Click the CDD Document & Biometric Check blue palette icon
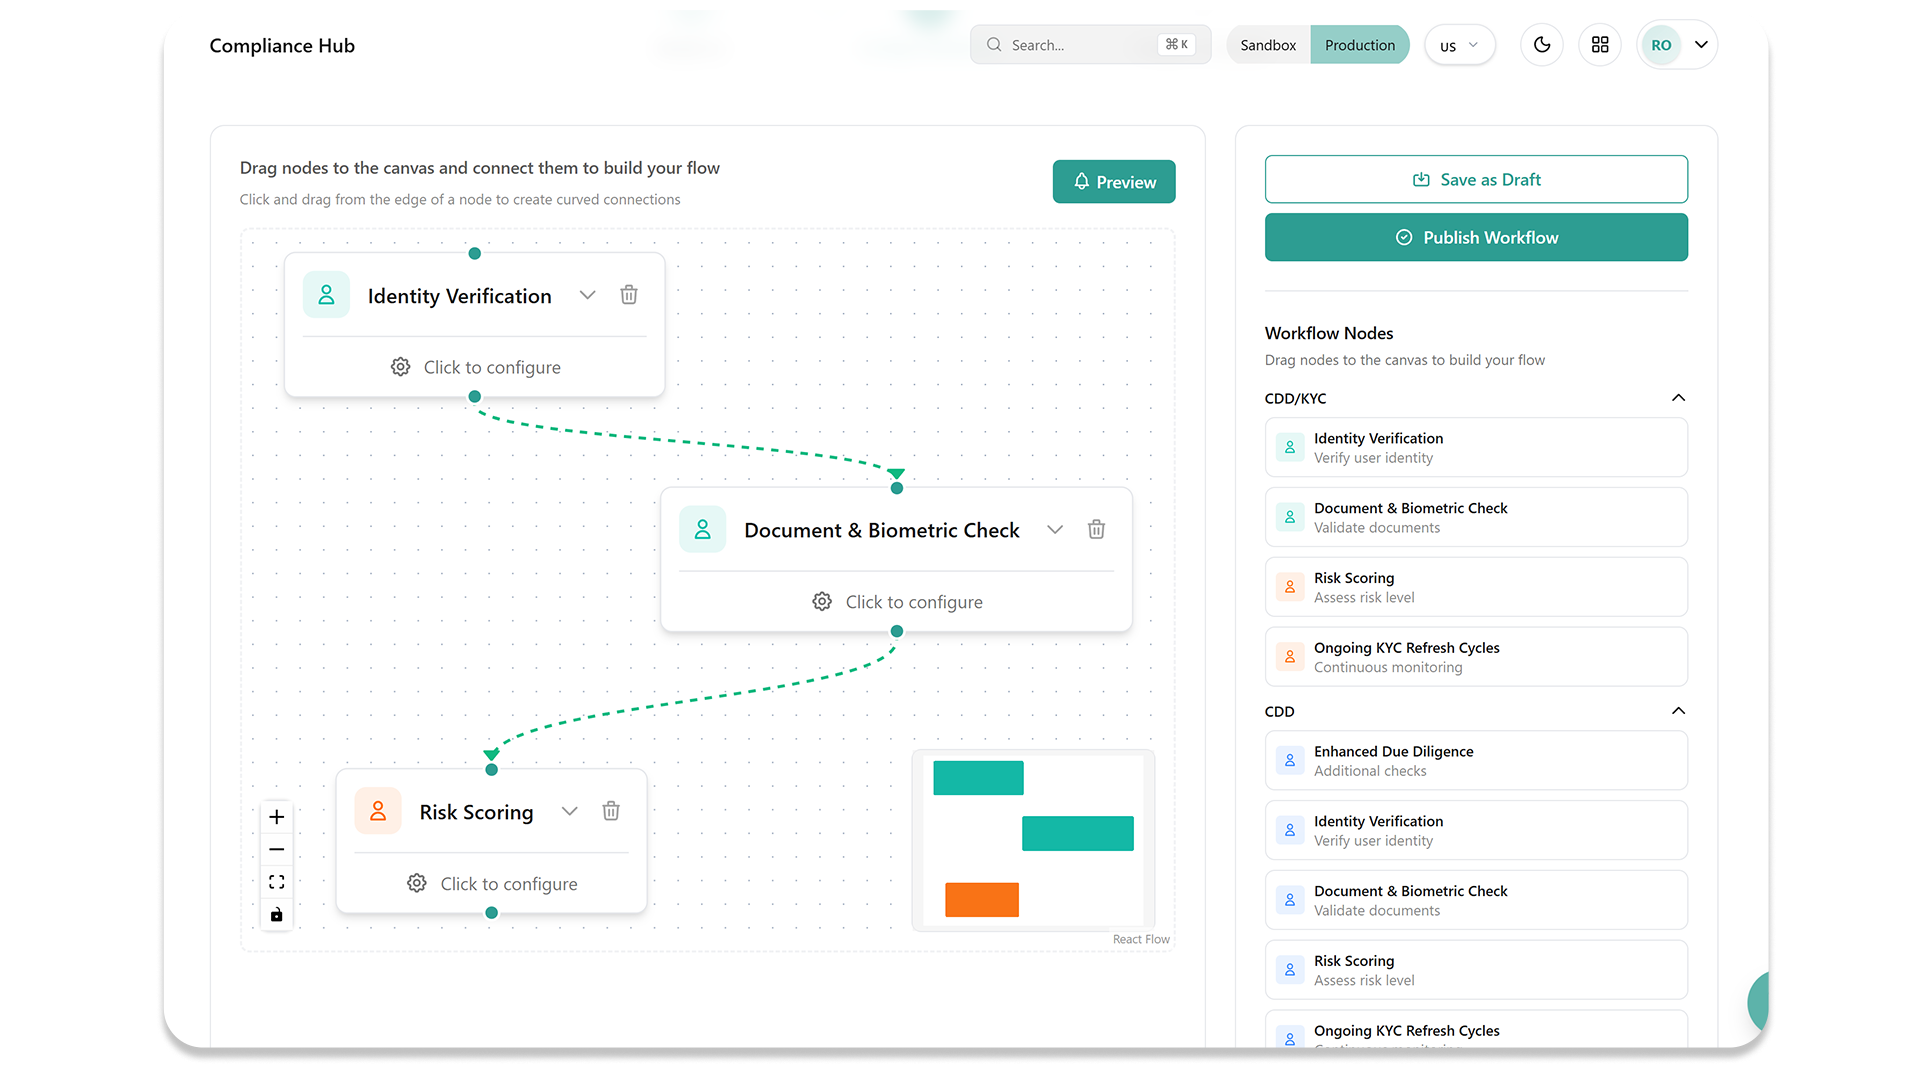Viewport: 1920px width, 1080px height. tap(1290, 900)
